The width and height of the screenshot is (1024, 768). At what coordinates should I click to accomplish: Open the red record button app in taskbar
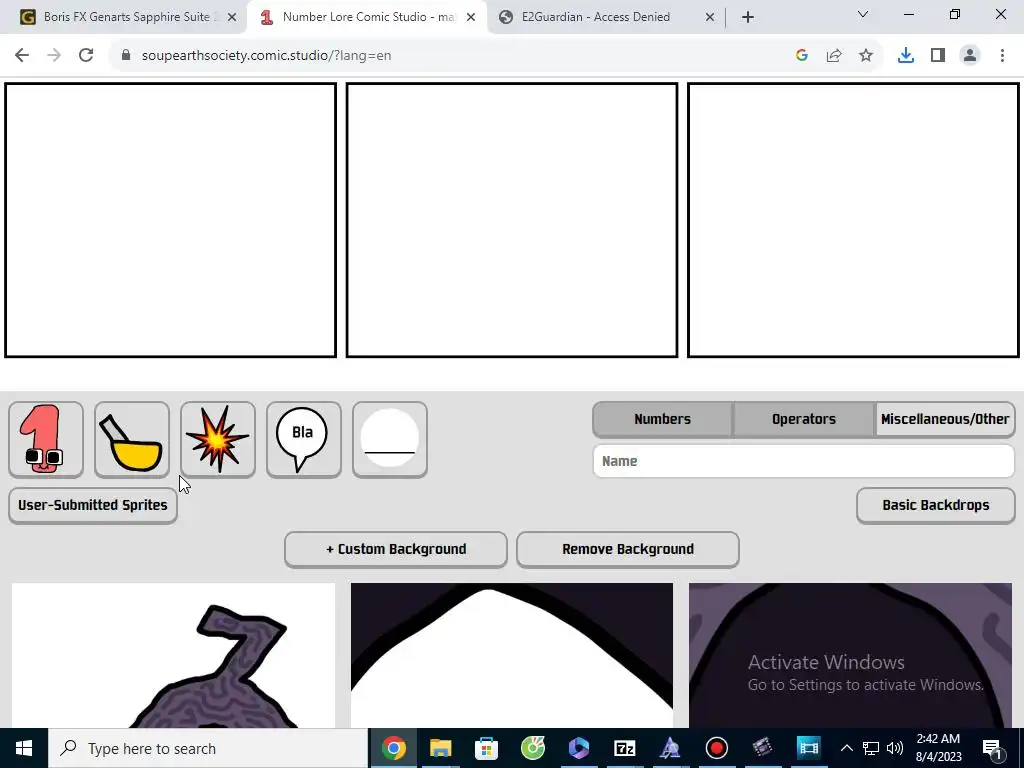(x=717, y=748)
